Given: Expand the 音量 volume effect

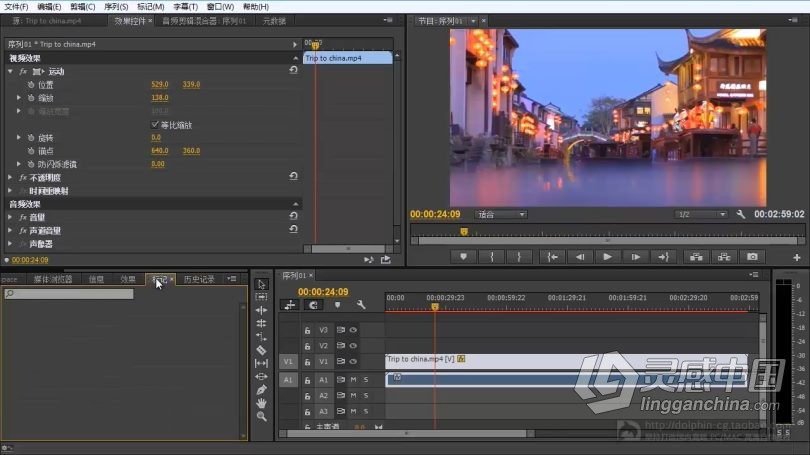Looking at the screenshot, I should [x=10, y=217].
